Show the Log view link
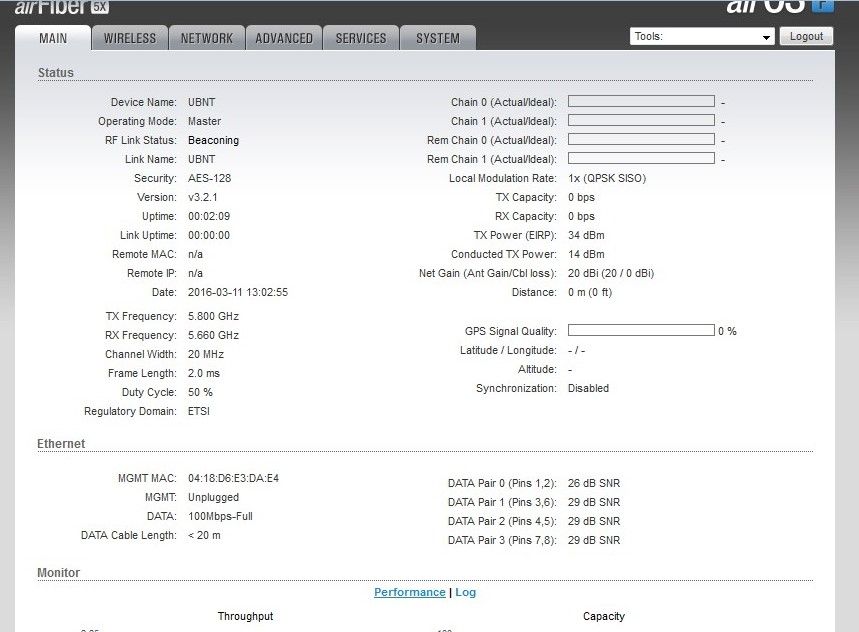 (466, 592)
